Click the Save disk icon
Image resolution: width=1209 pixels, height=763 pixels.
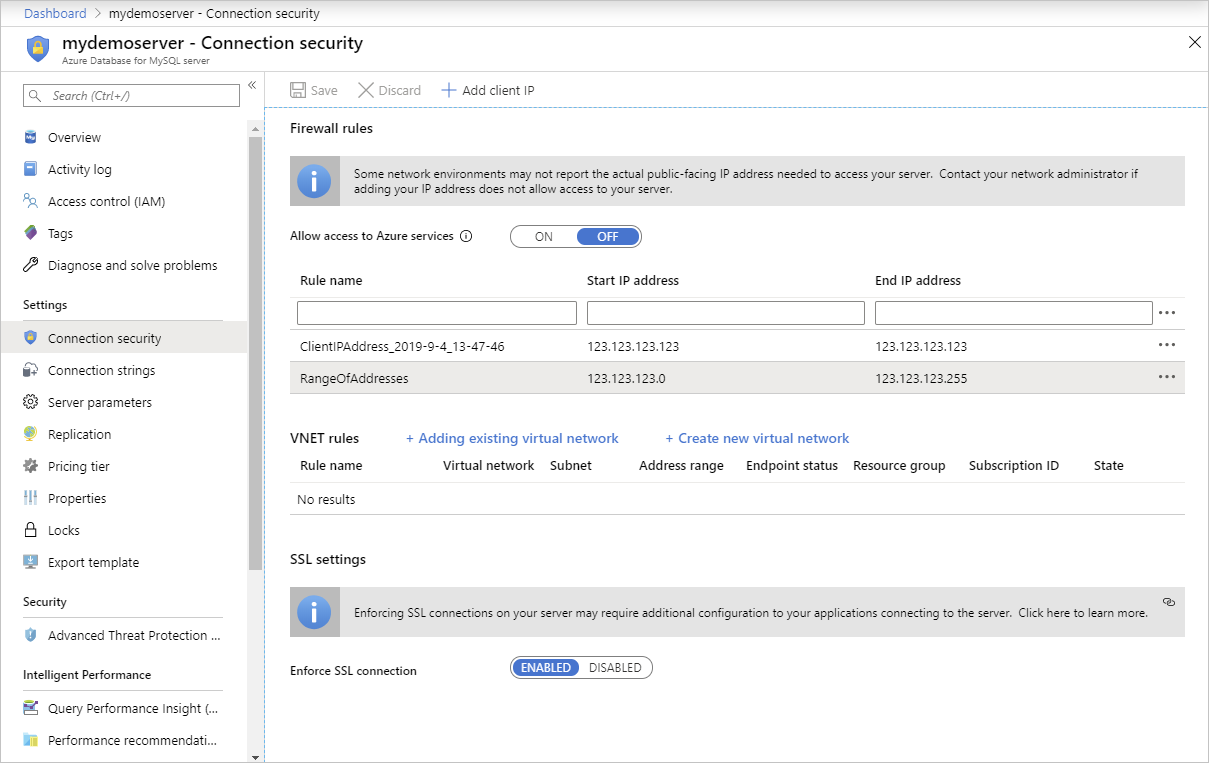[298, 90]
